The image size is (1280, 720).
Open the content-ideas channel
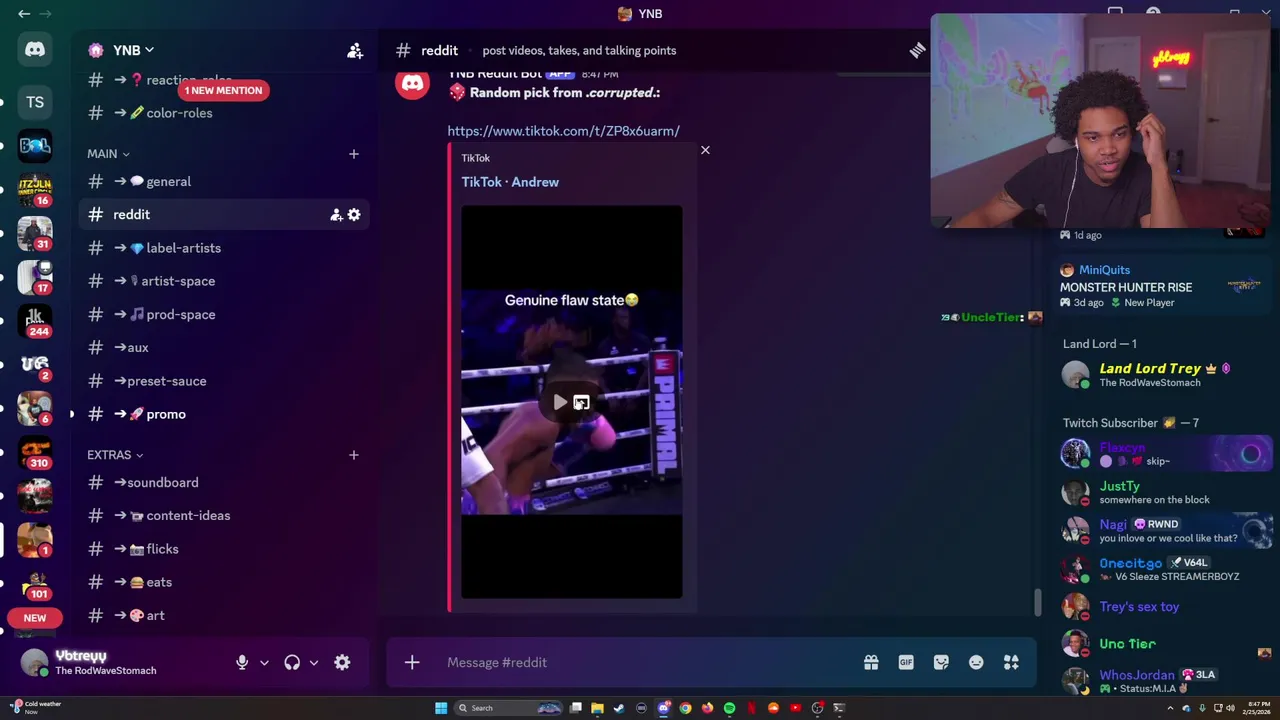tap(224, 515)
